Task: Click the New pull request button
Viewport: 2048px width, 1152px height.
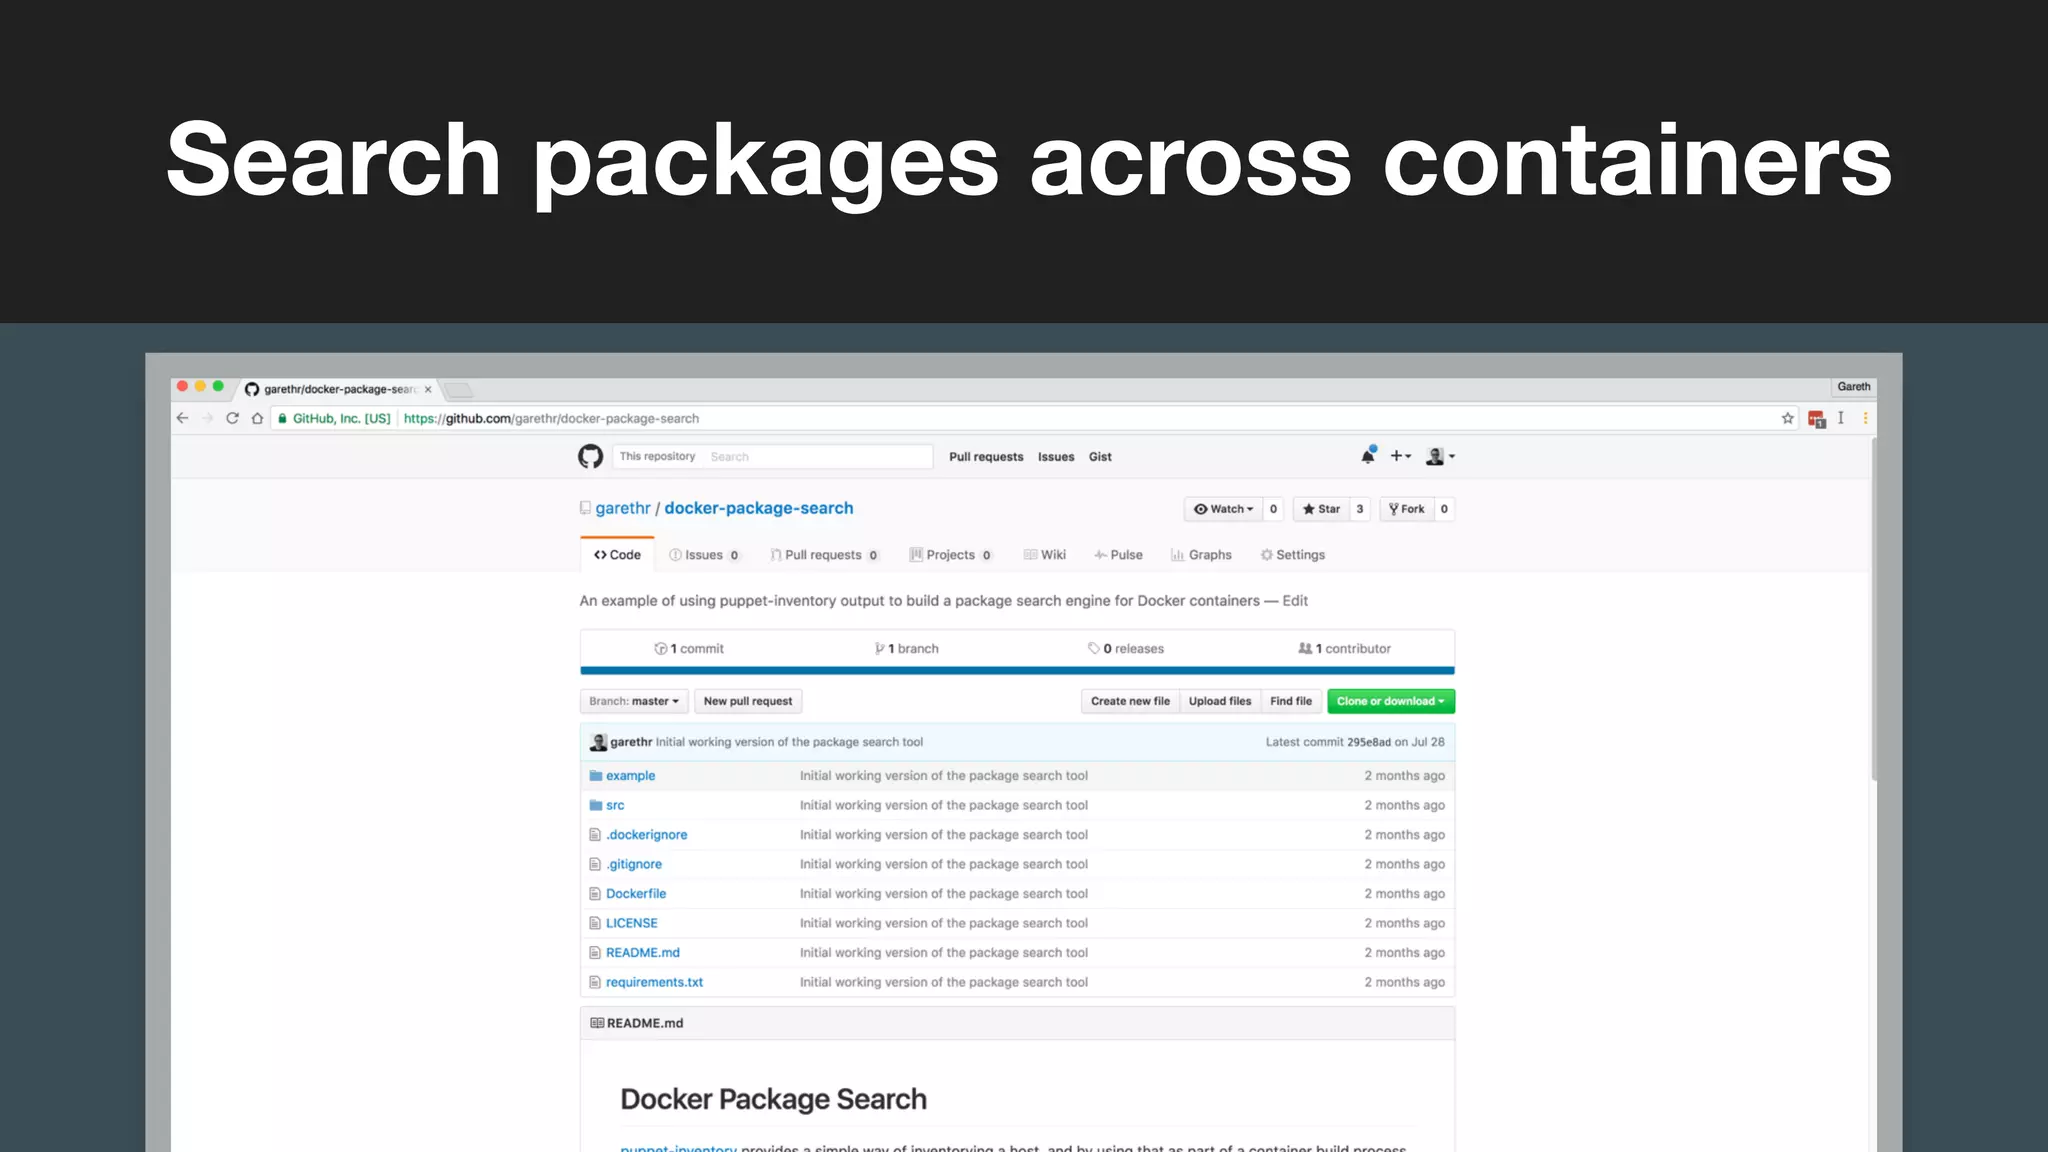Action: pyautogui.click(x=748, y=701)
